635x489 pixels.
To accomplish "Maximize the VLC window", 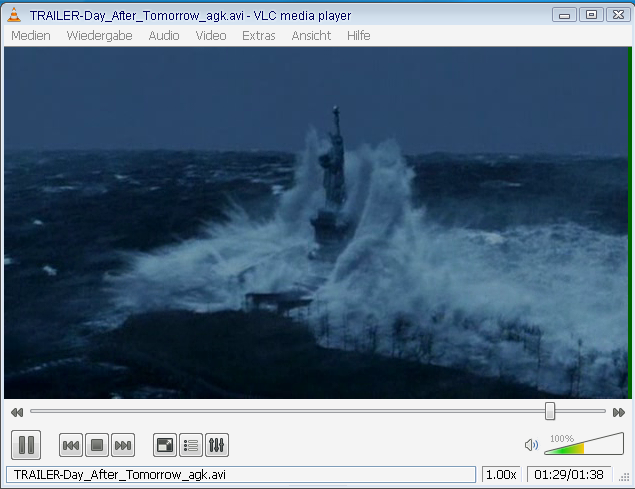I will click(x=591, y=15).
